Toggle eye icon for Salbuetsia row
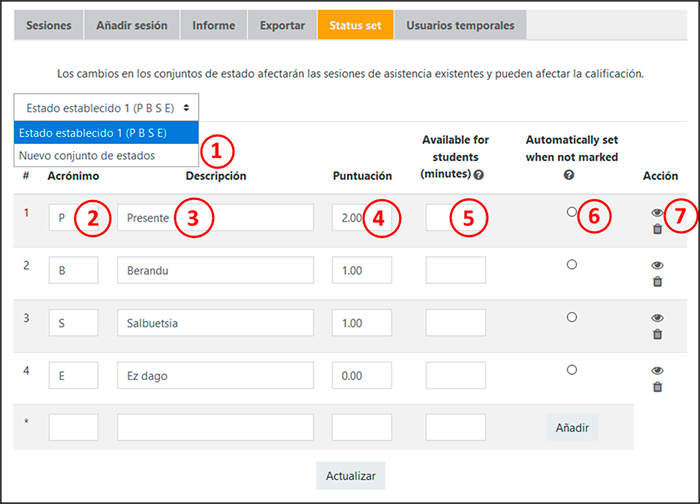This screenshot has width=700, height=504. pyautogui.click(x=657, y=317)
